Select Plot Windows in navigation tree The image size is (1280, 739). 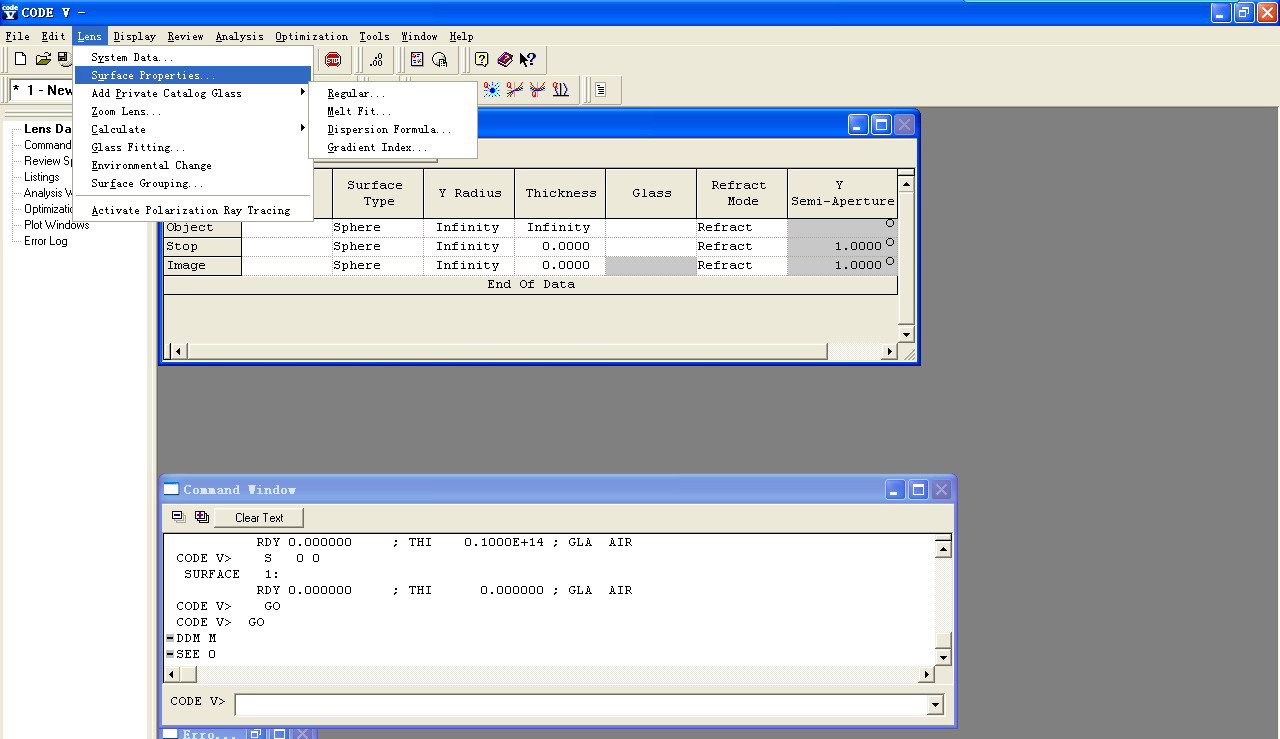click(x=56, y=225)
